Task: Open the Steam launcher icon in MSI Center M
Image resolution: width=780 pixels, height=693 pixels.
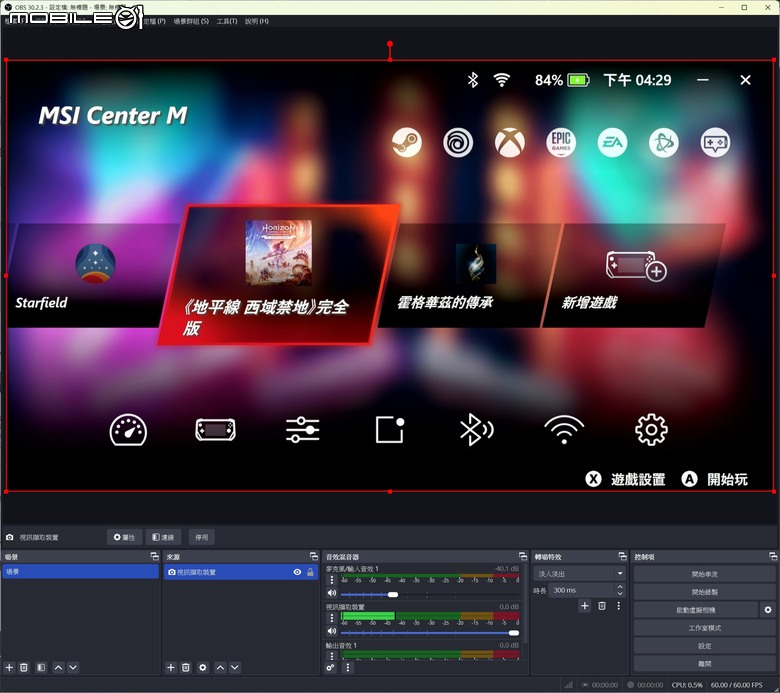Action: pos(407,142)
